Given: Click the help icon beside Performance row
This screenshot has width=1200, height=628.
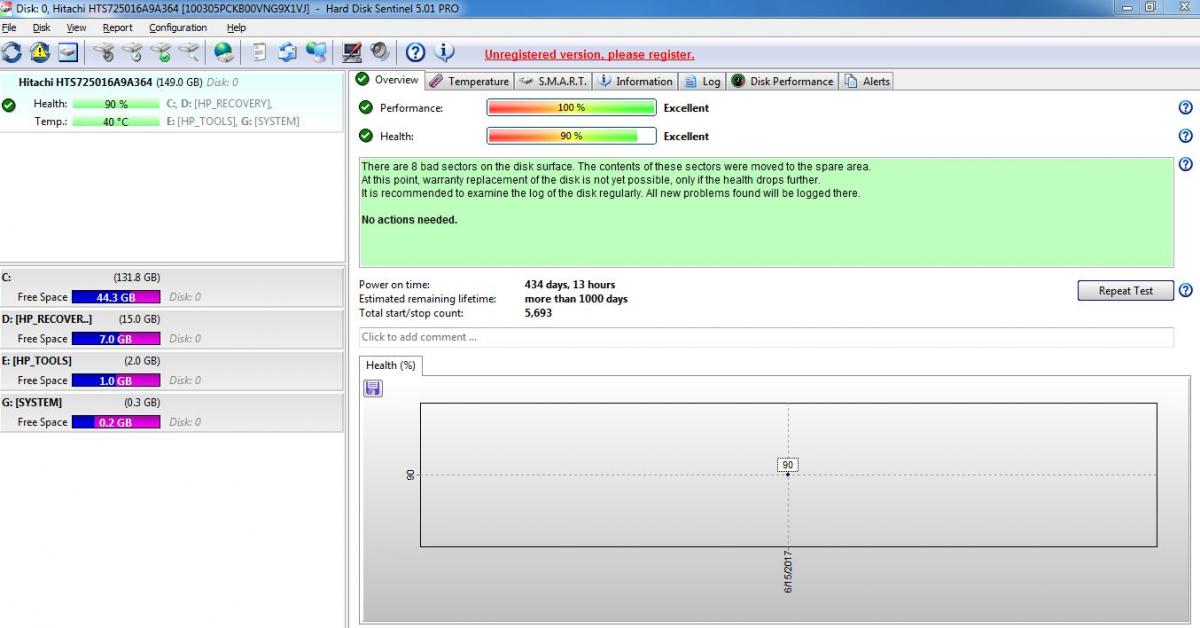Looking at the screenshot, I should click(x=1186, y=108).
